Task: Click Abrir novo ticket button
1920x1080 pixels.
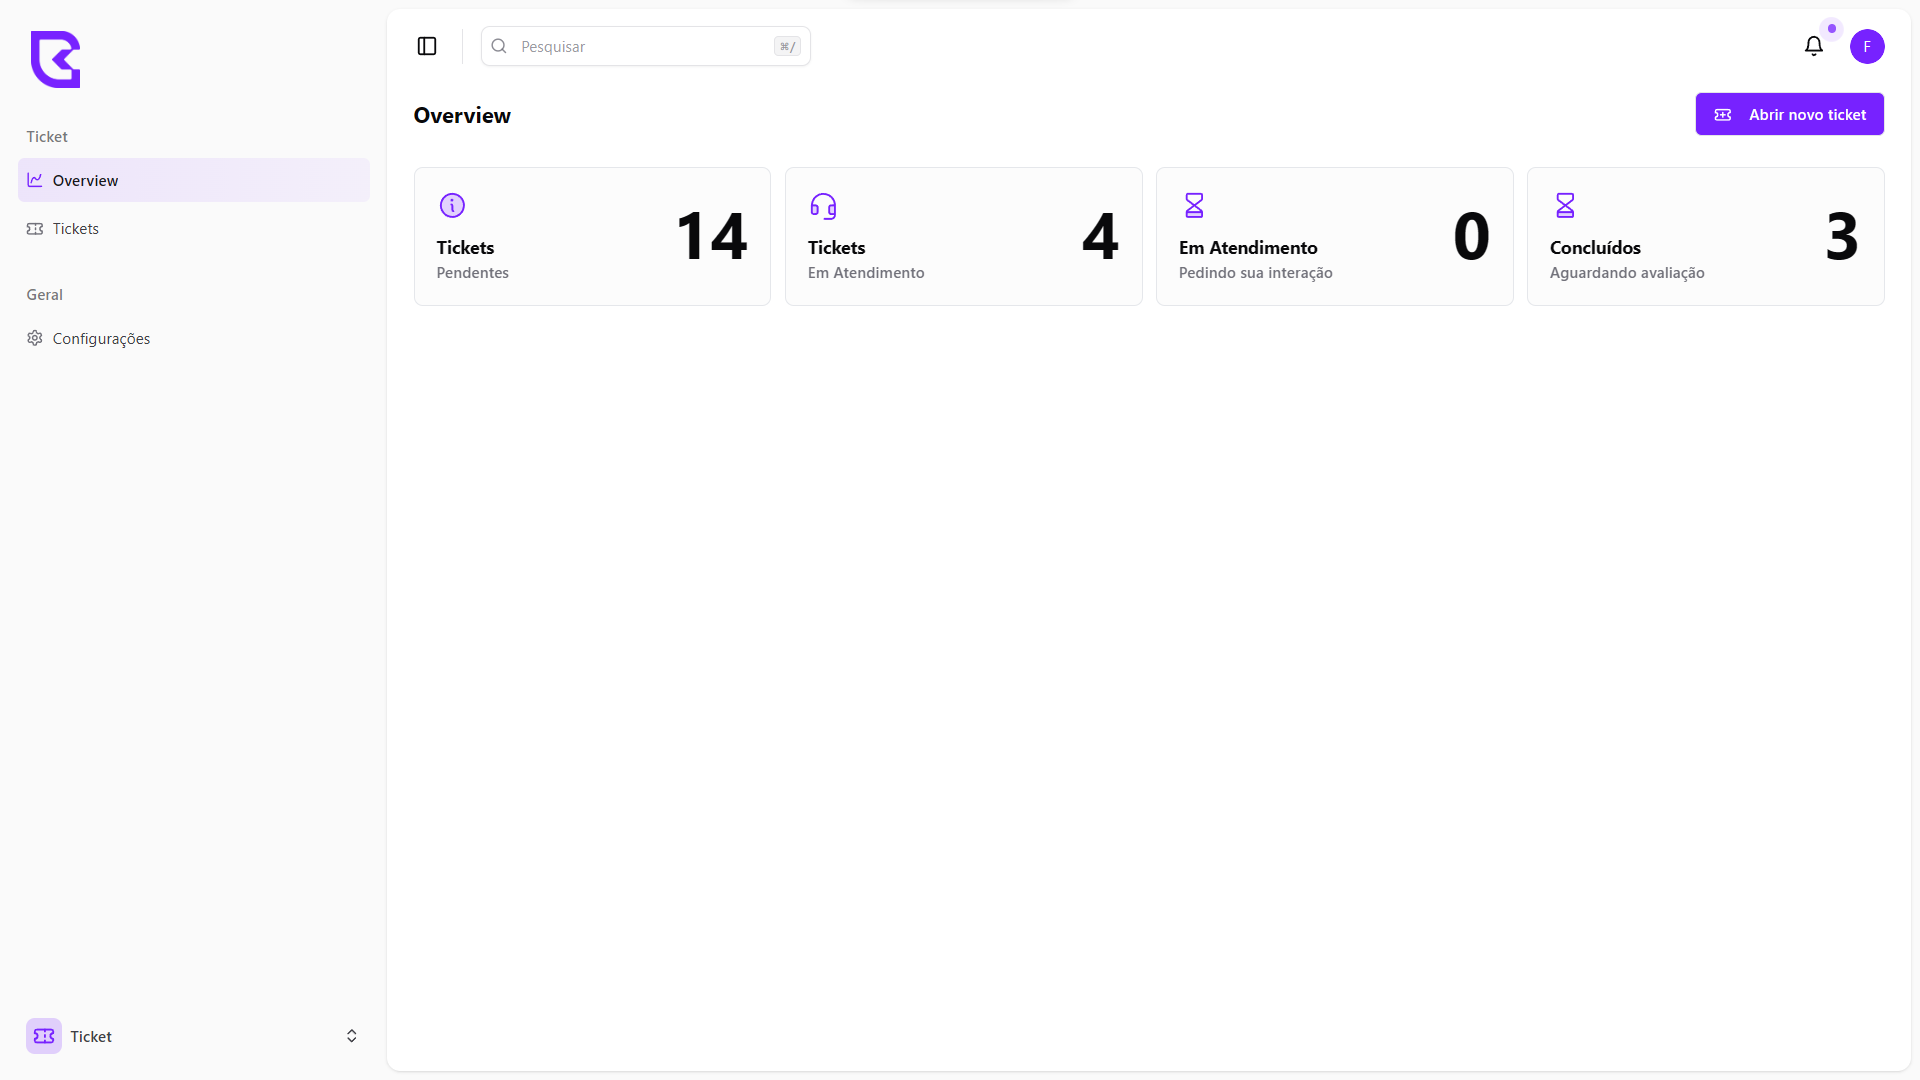Action: click(1789, 114)
